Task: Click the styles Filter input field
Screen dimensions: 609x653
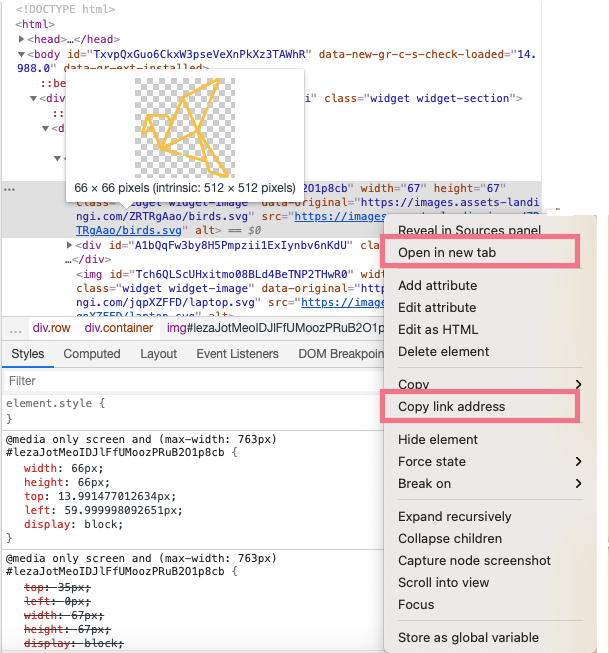Action: 193,381
